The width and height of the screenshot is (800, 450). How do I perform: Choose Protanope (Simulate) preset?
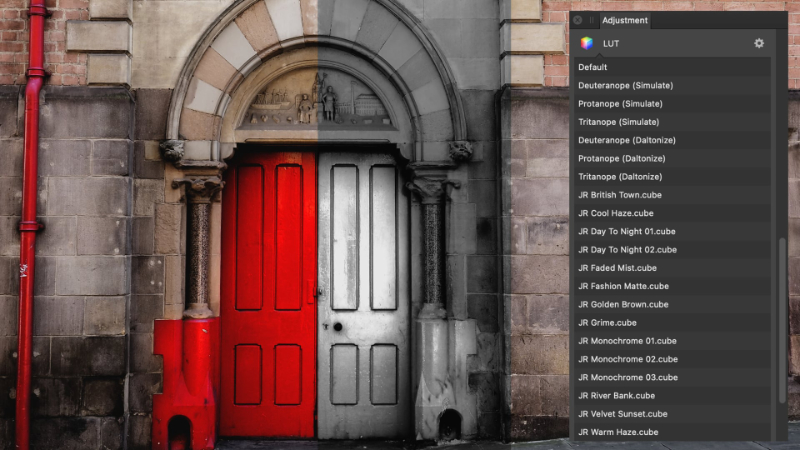pyautogui.click(x=672, y=104)
